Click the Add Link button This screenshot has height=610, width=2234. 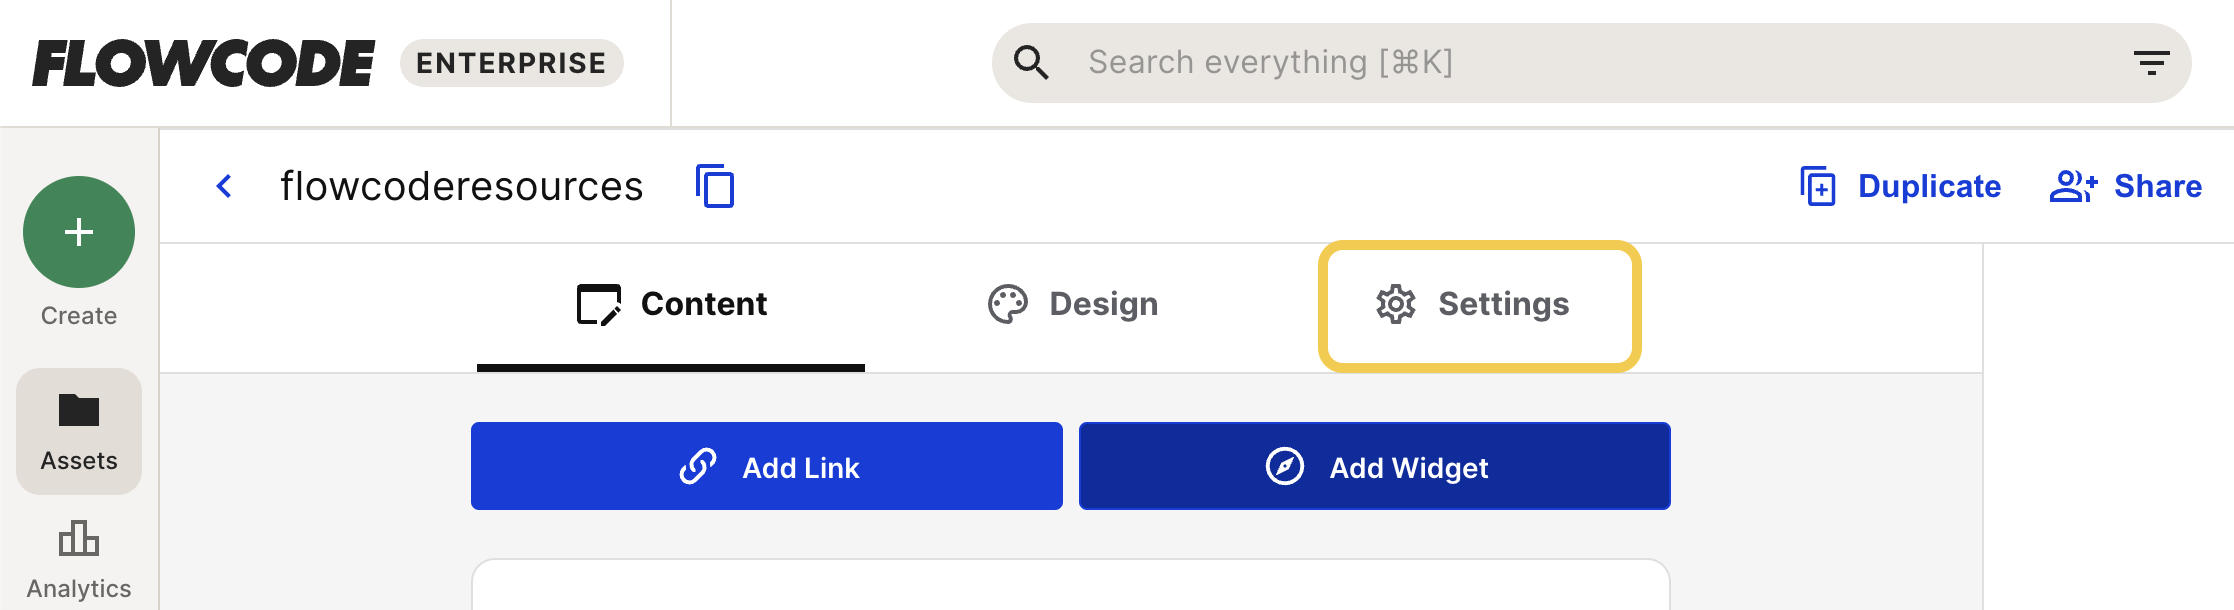point(767,466)
